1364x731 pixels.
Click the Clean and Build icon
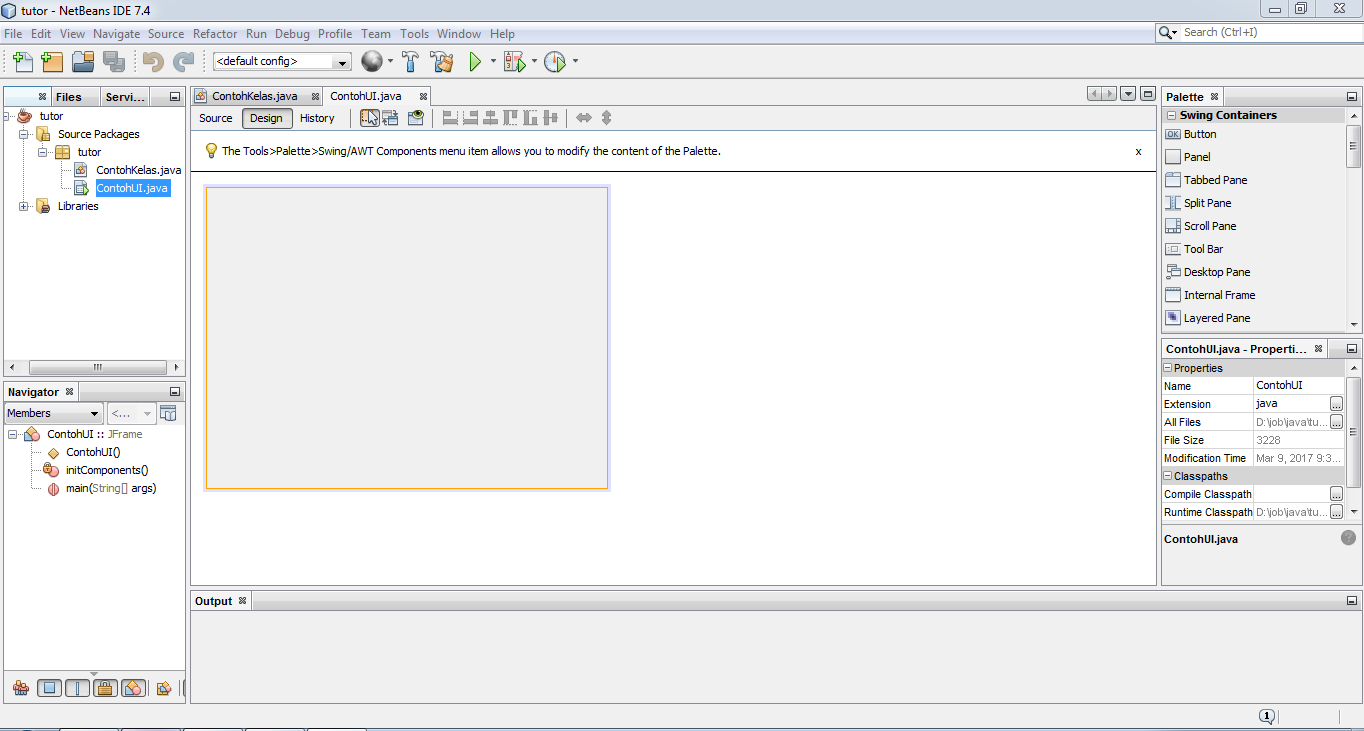(x=443, y=61)
